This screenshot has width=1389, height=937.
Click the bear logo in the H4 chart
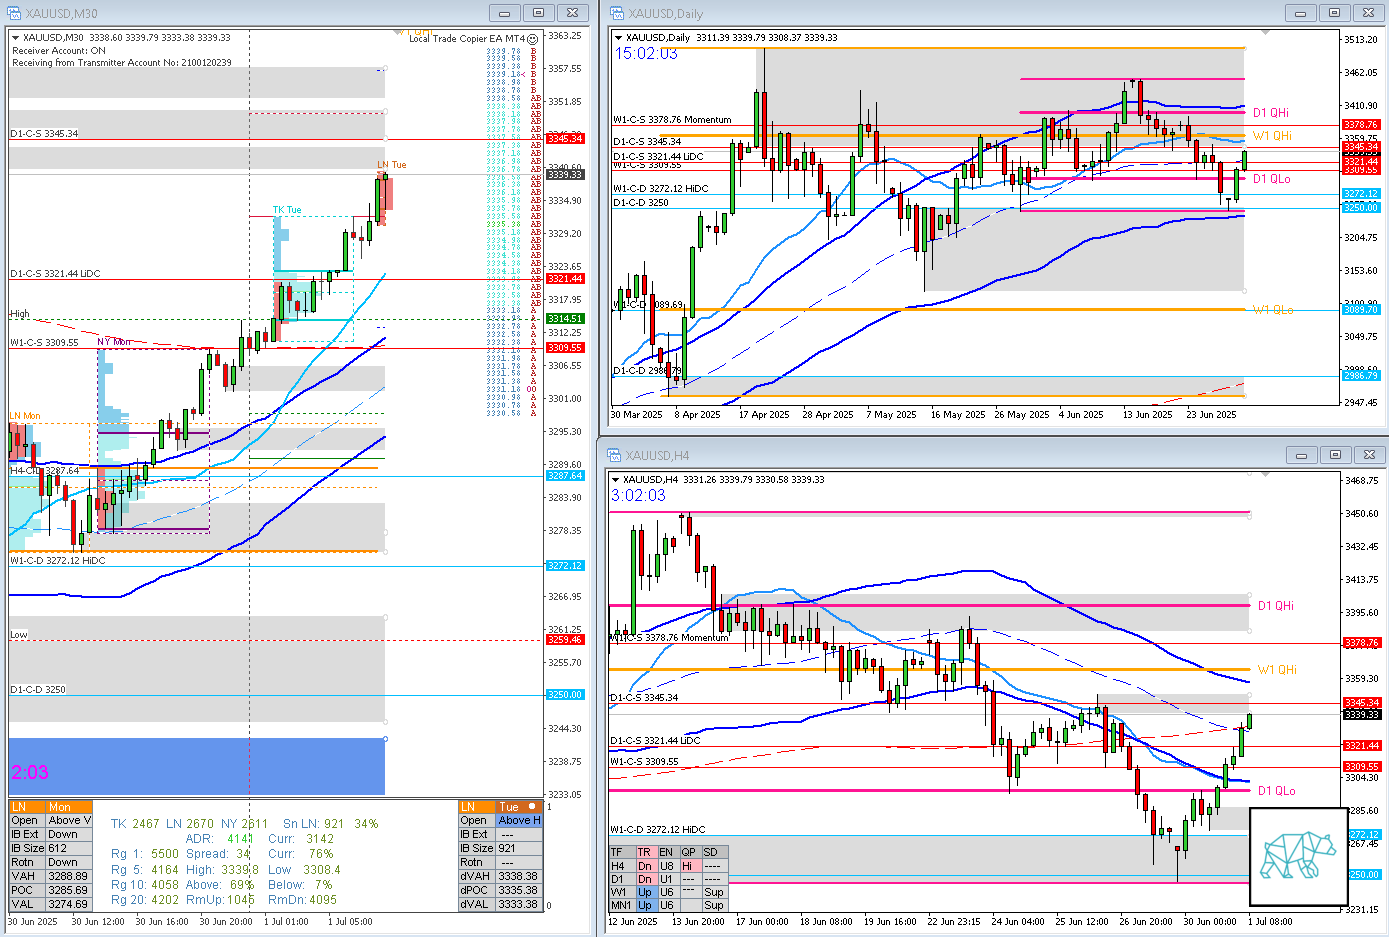click(1298, 856)
